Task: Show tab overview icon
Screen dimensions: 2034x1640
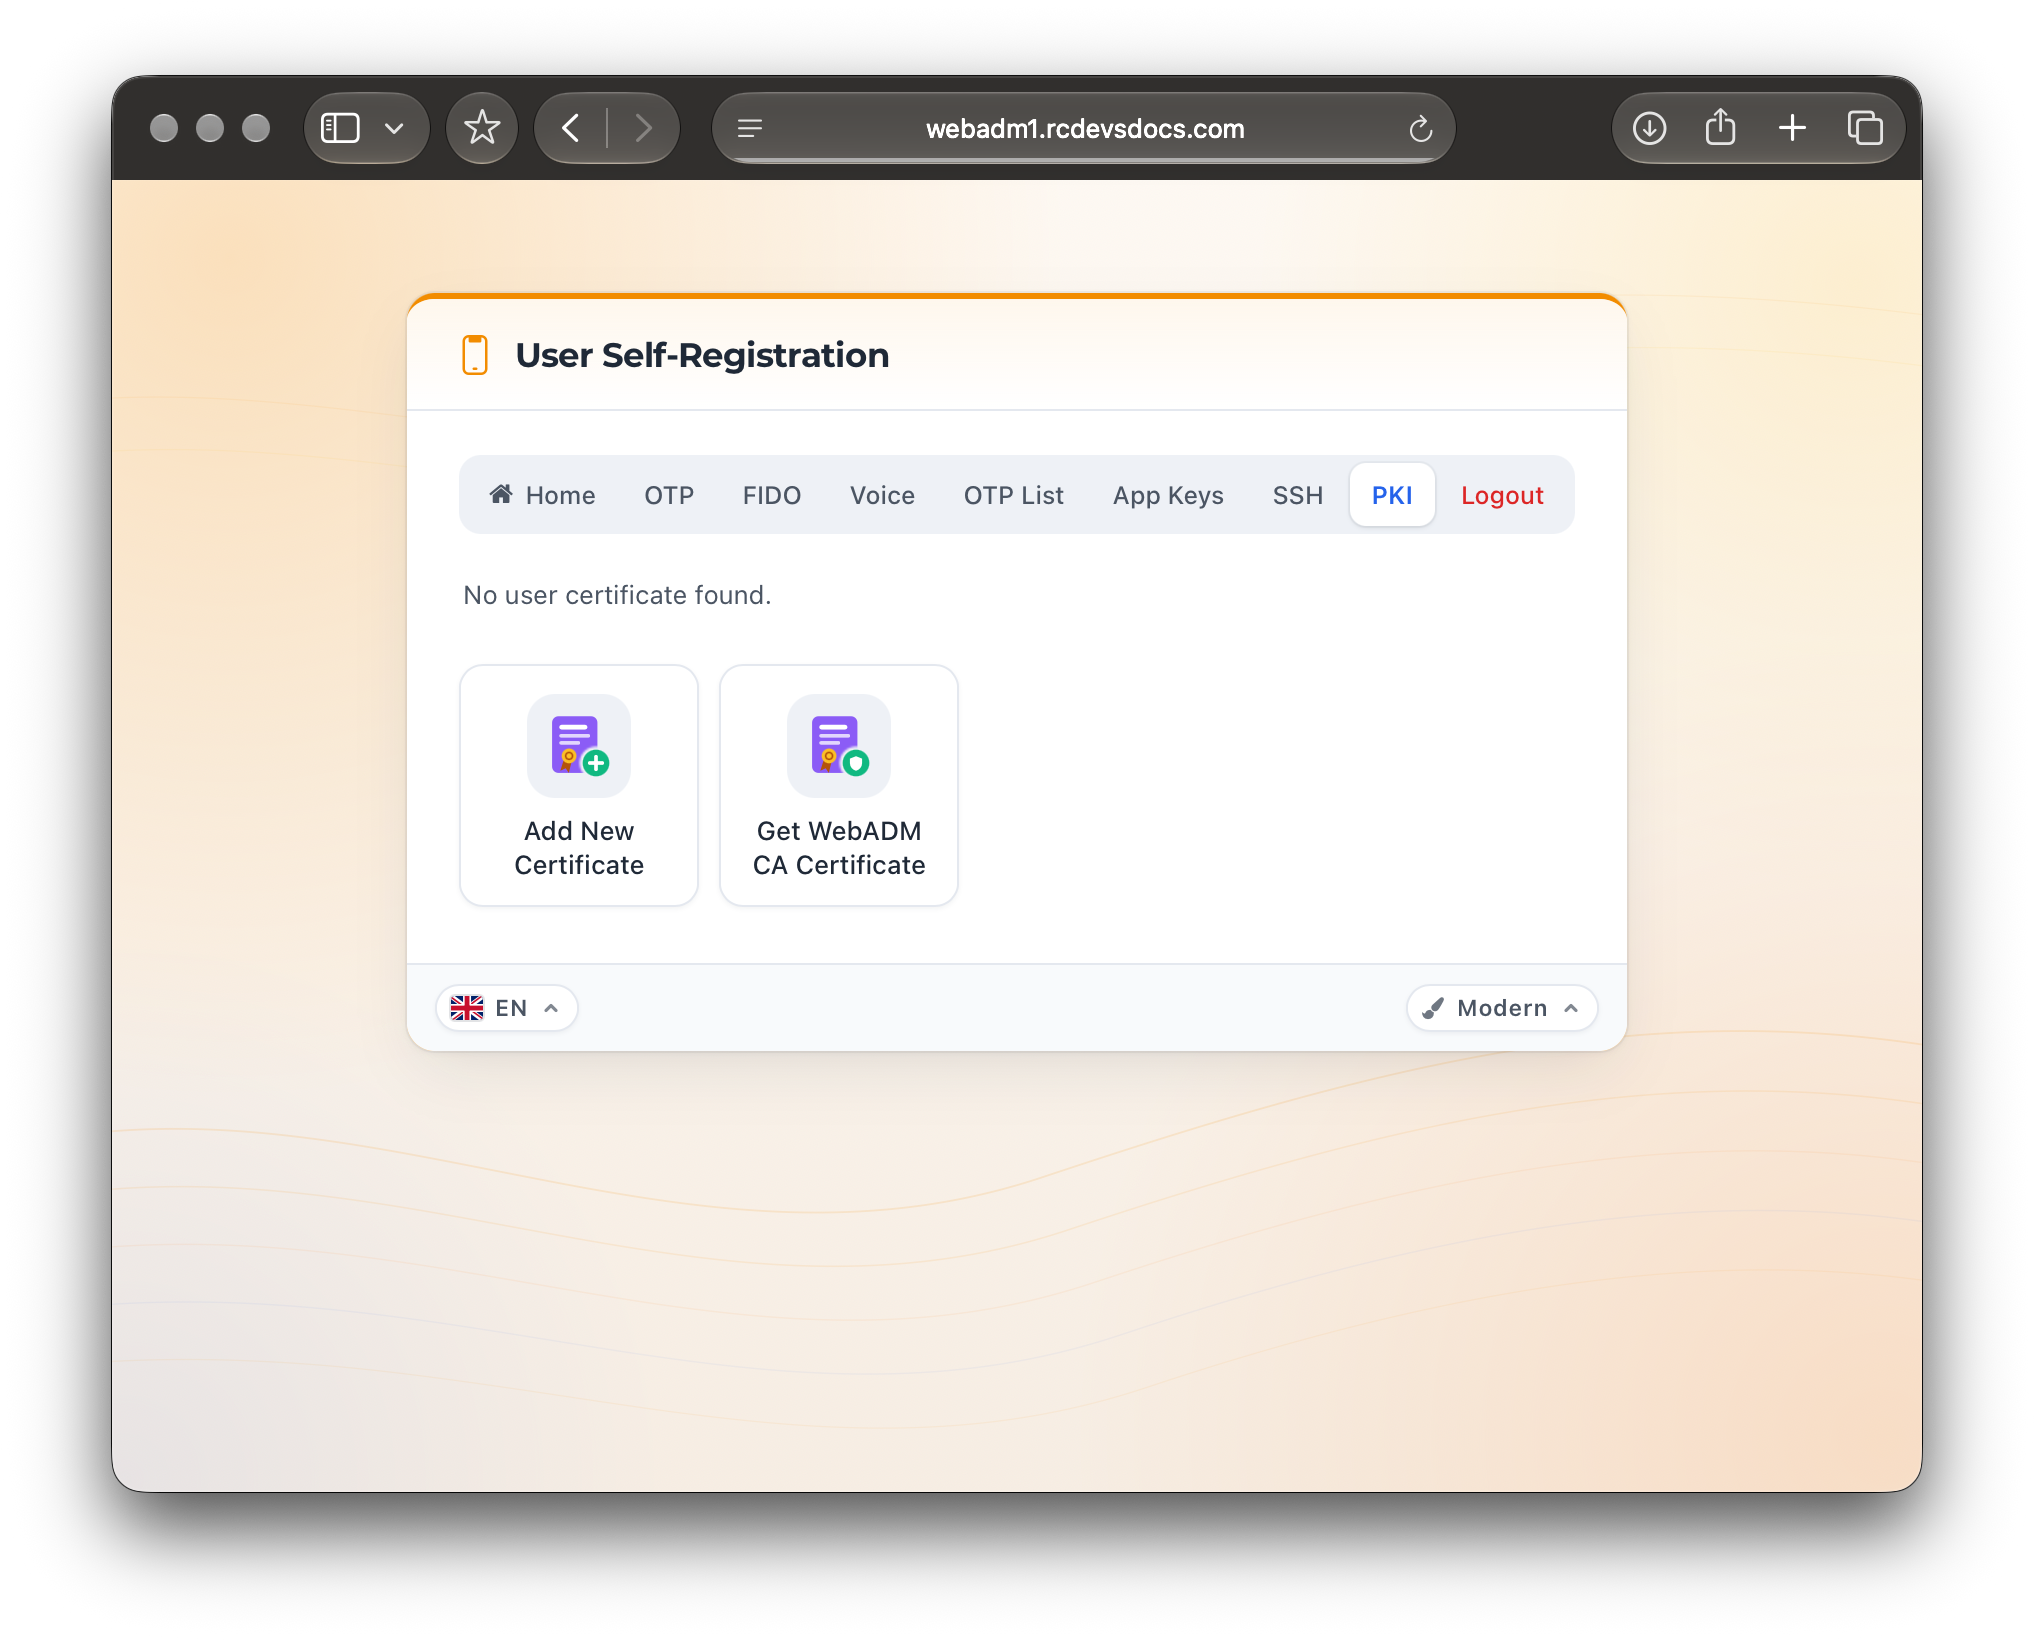Action: [x=1865, y=128]
